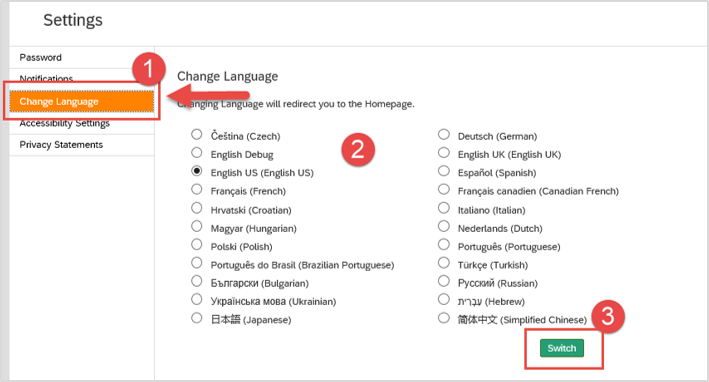Pick Español (Spanish) language option
This screenshot has height=382, width=709.
[x=444, y=171]
